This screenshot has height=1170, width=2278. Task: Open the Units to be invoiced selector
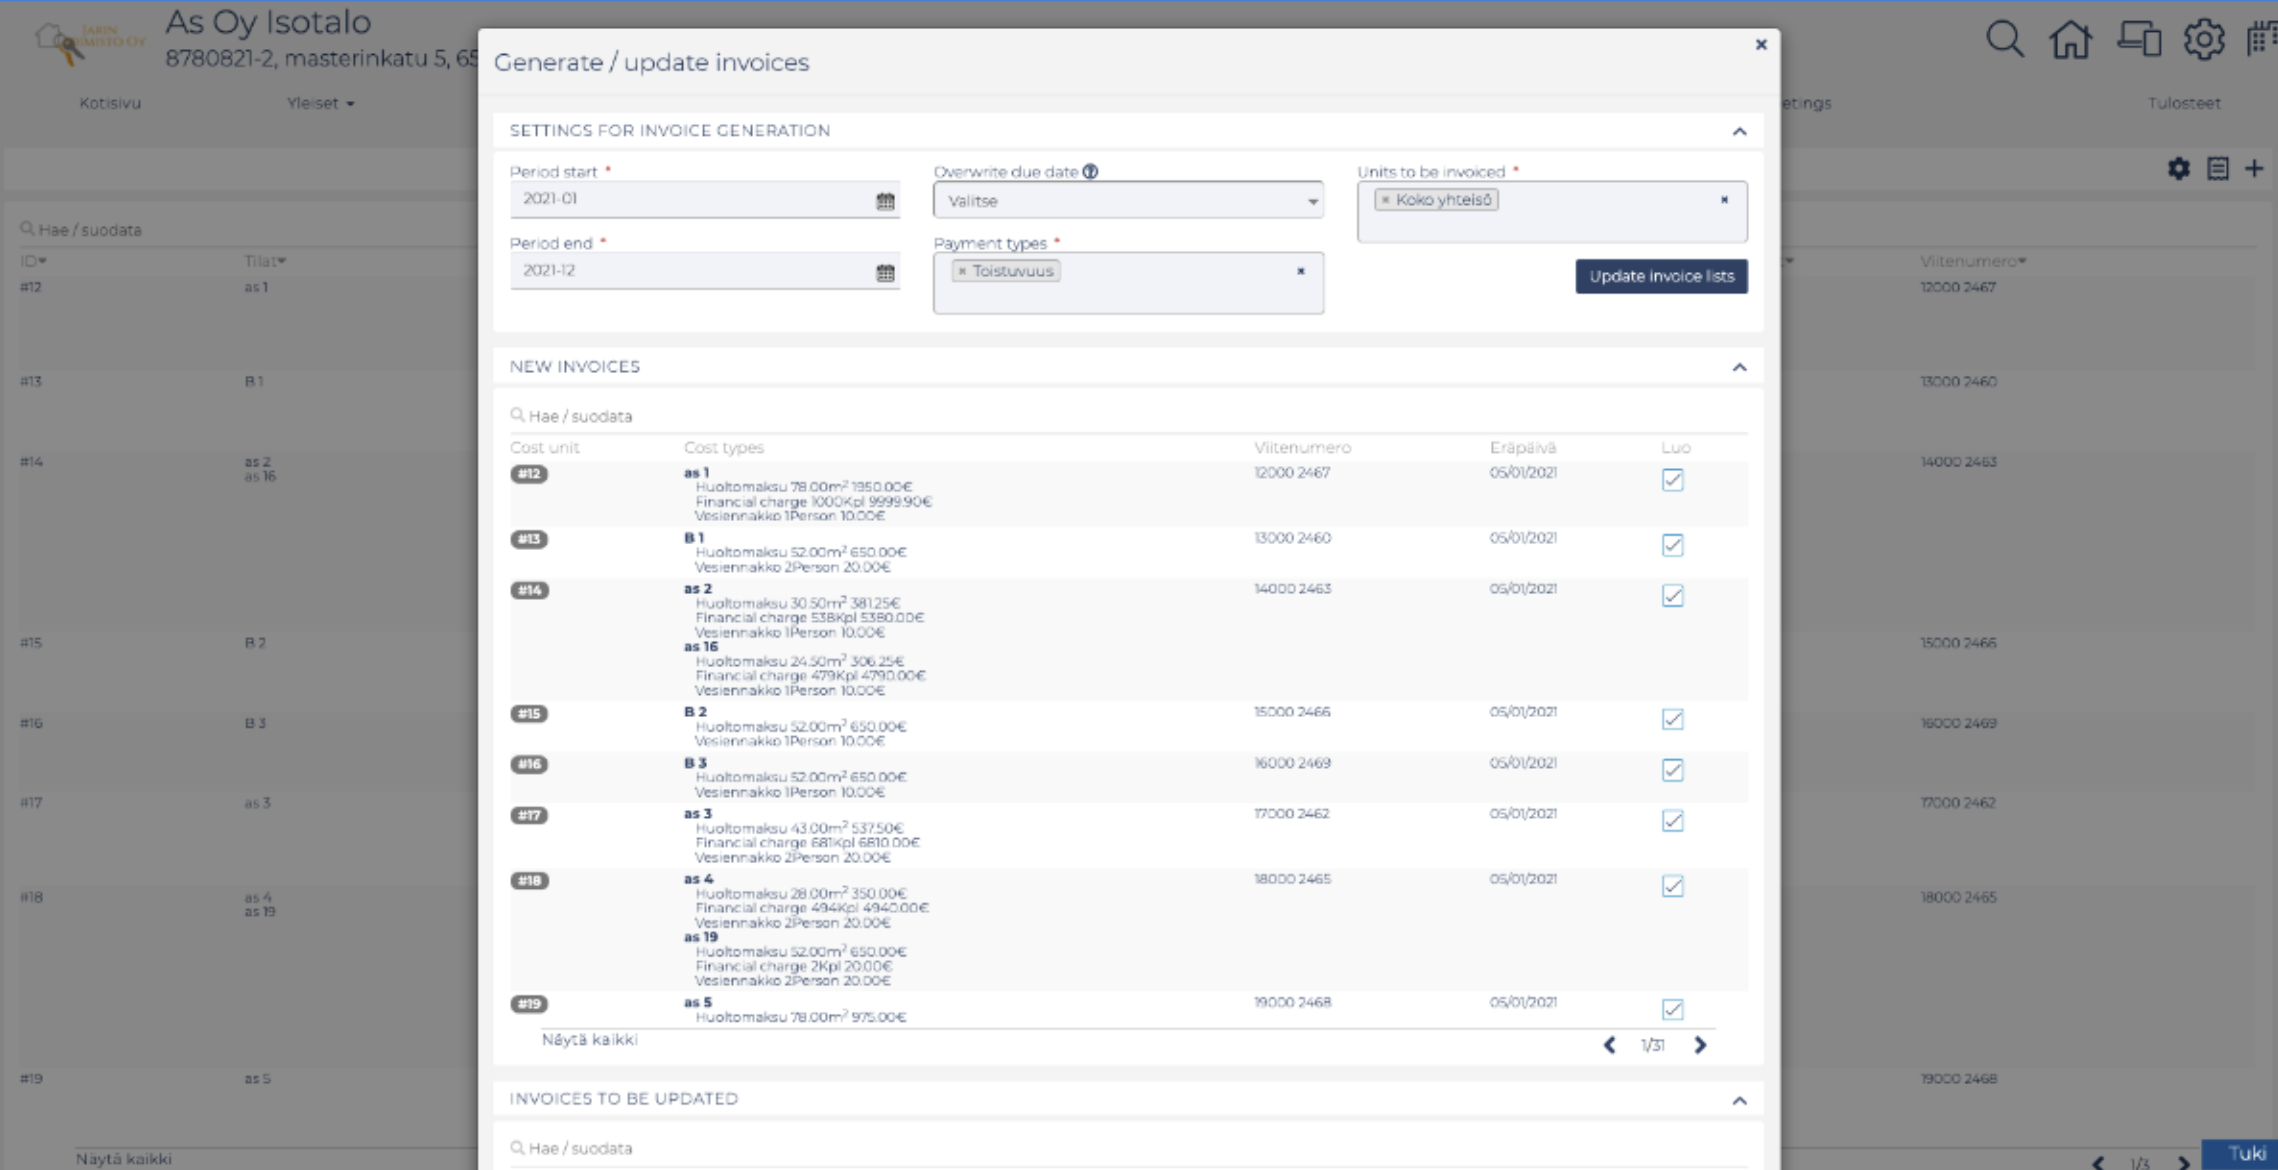1552,211
